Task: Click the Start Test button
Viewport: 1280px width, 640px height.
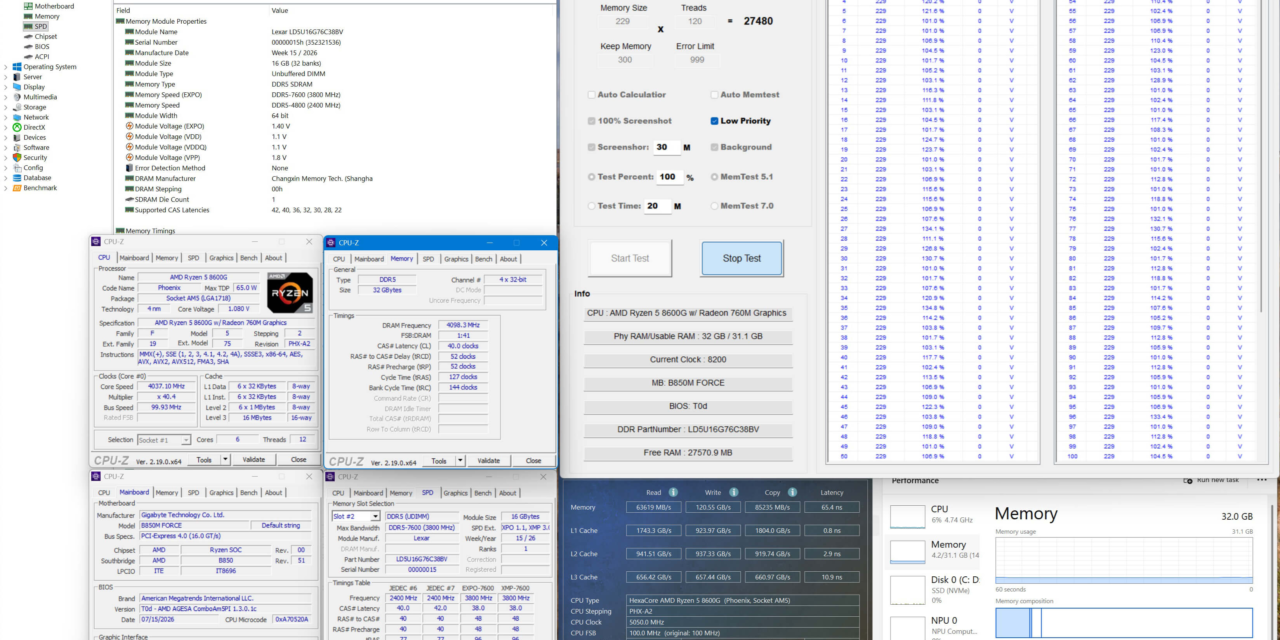Action: coord(630,258)
